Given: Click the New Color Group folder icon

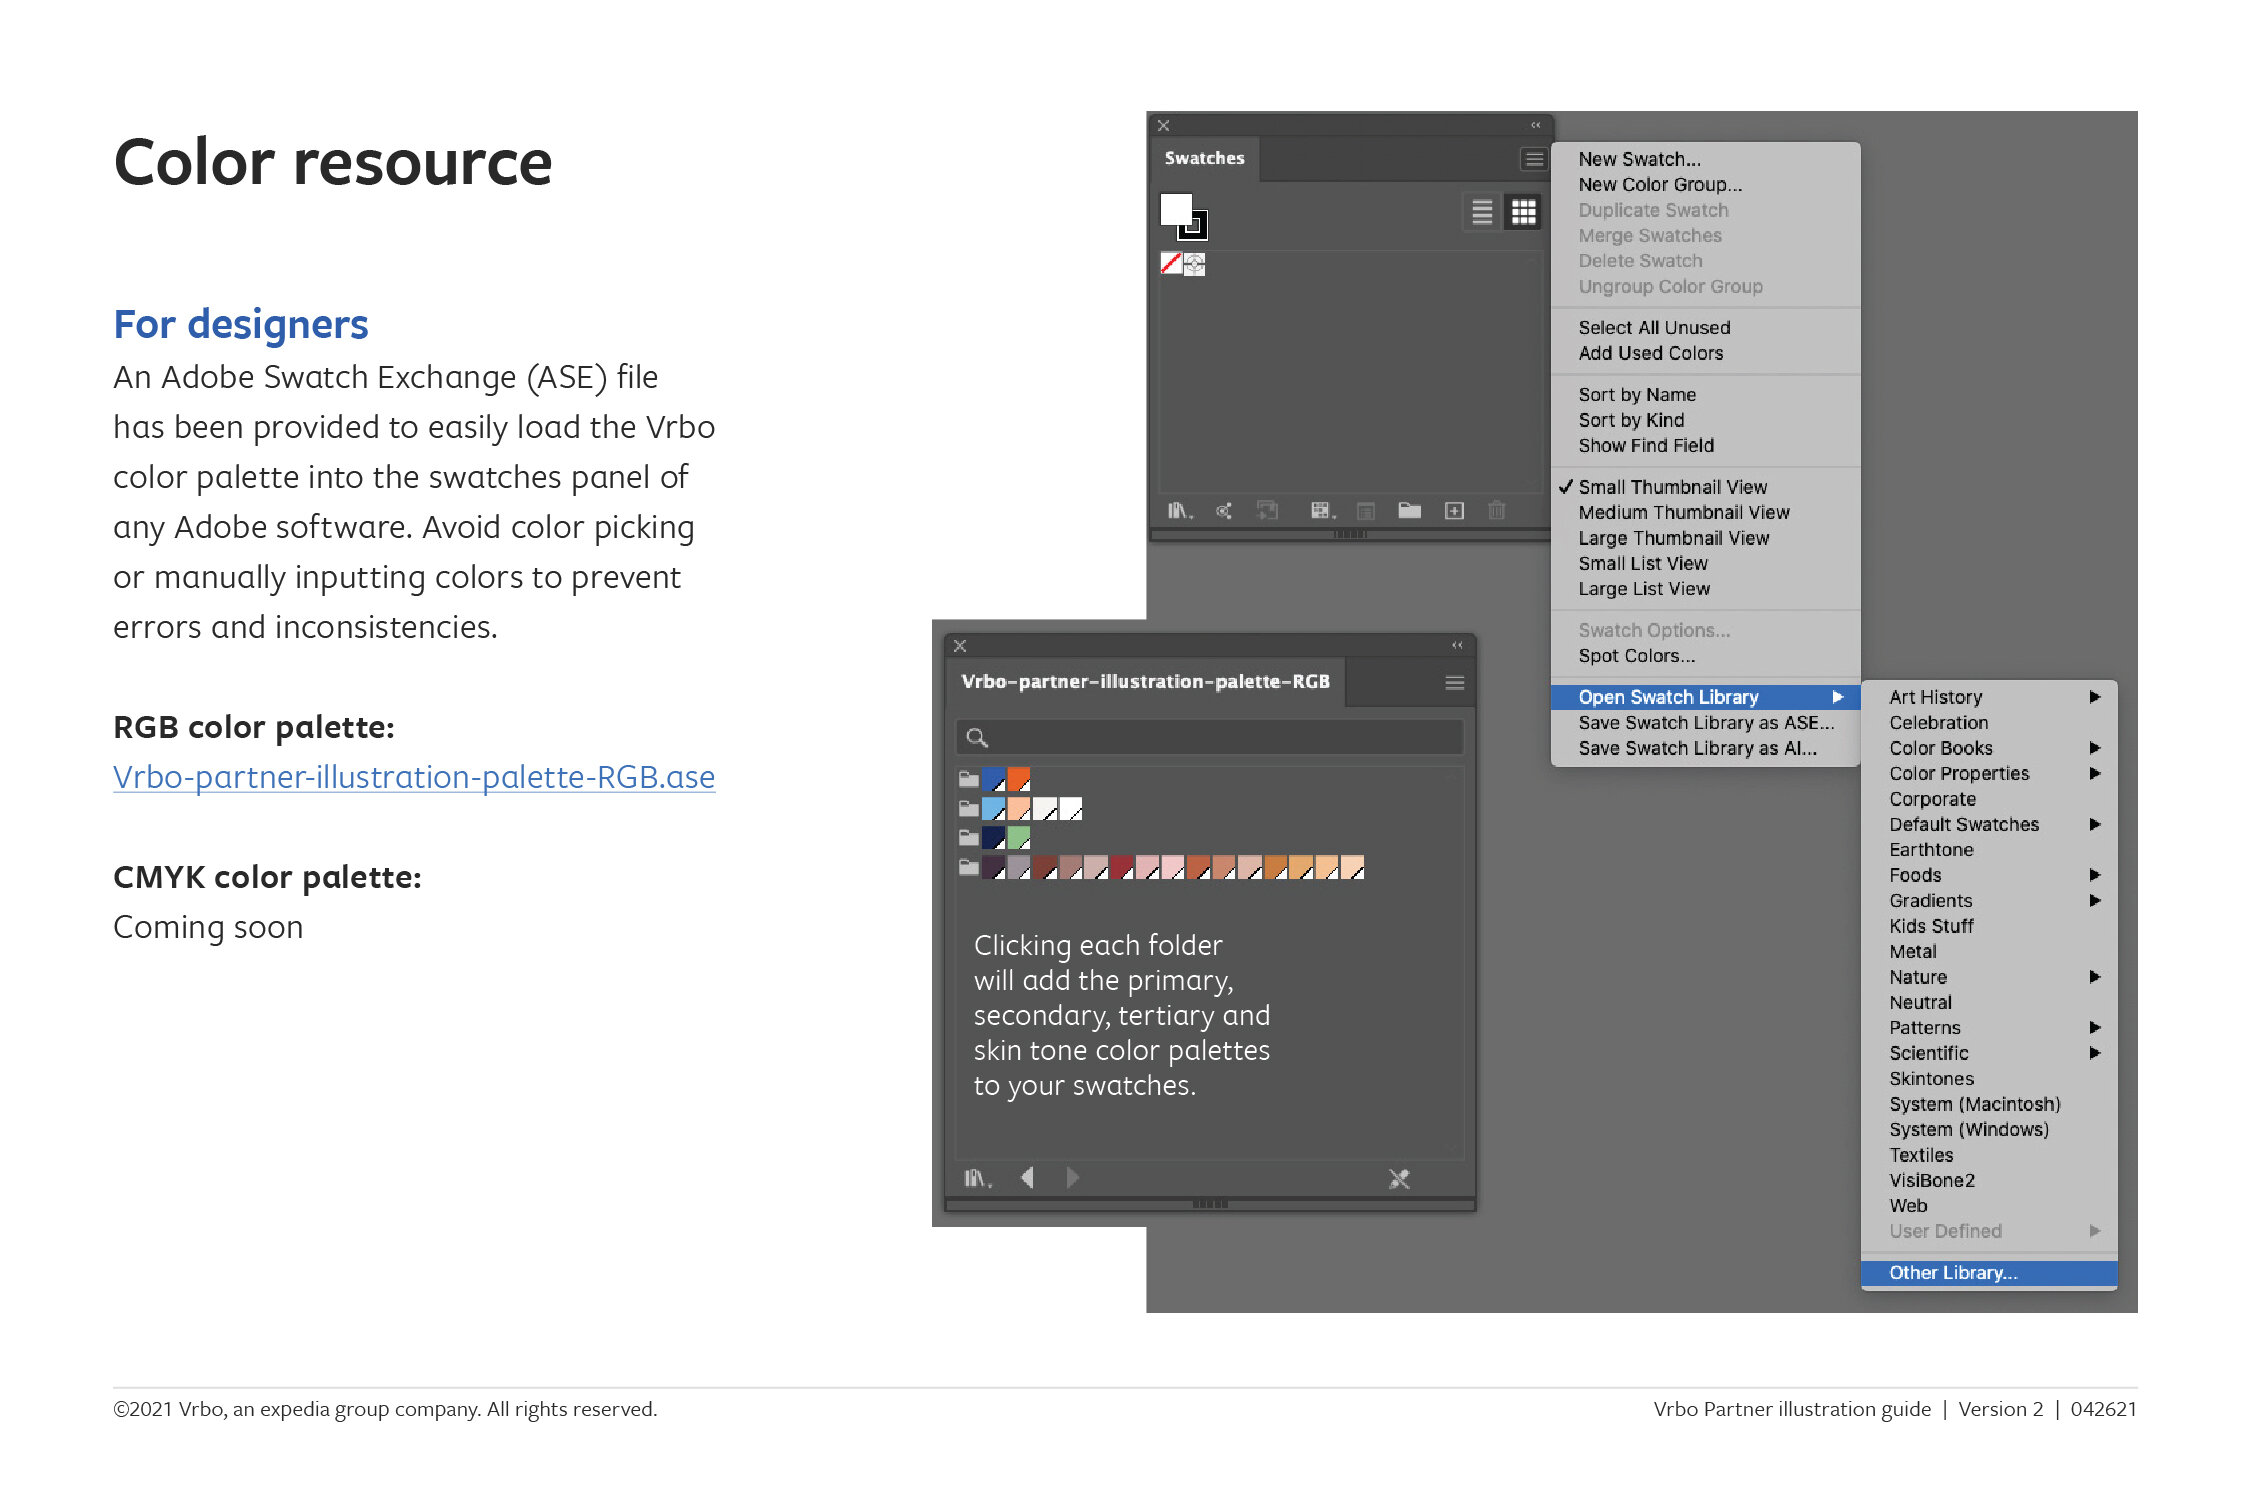Looking at the screenshot, I should (x=1410, y=511).
